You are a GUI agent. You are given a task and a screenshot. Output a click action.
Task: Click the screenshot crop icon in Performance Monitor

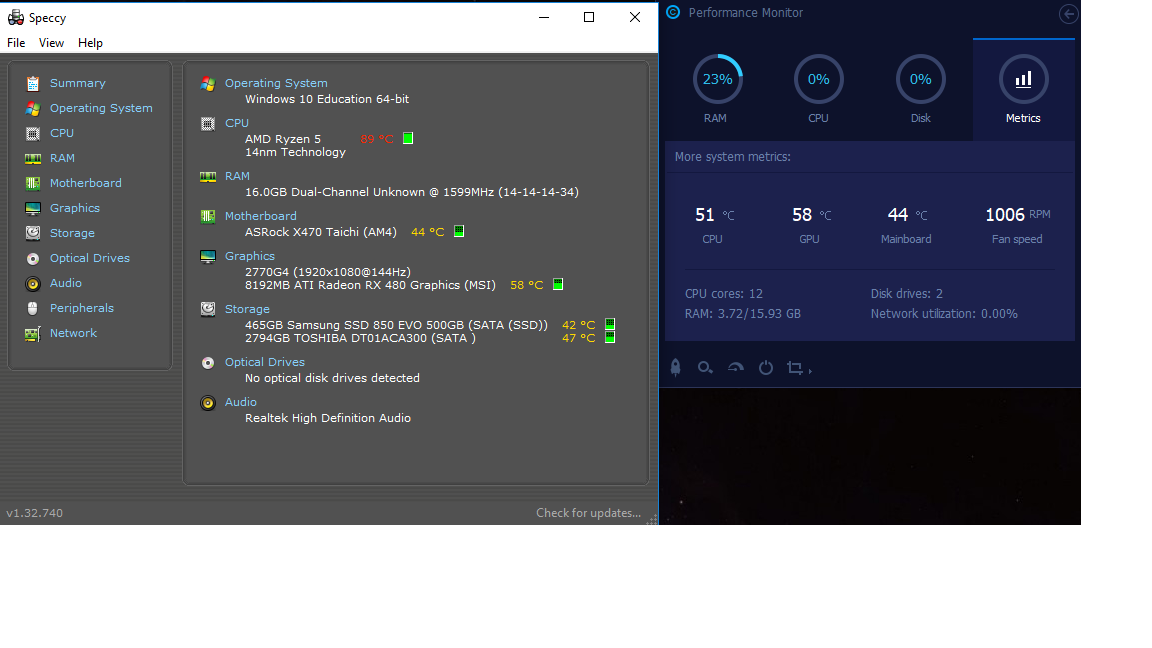pos(795,367)
